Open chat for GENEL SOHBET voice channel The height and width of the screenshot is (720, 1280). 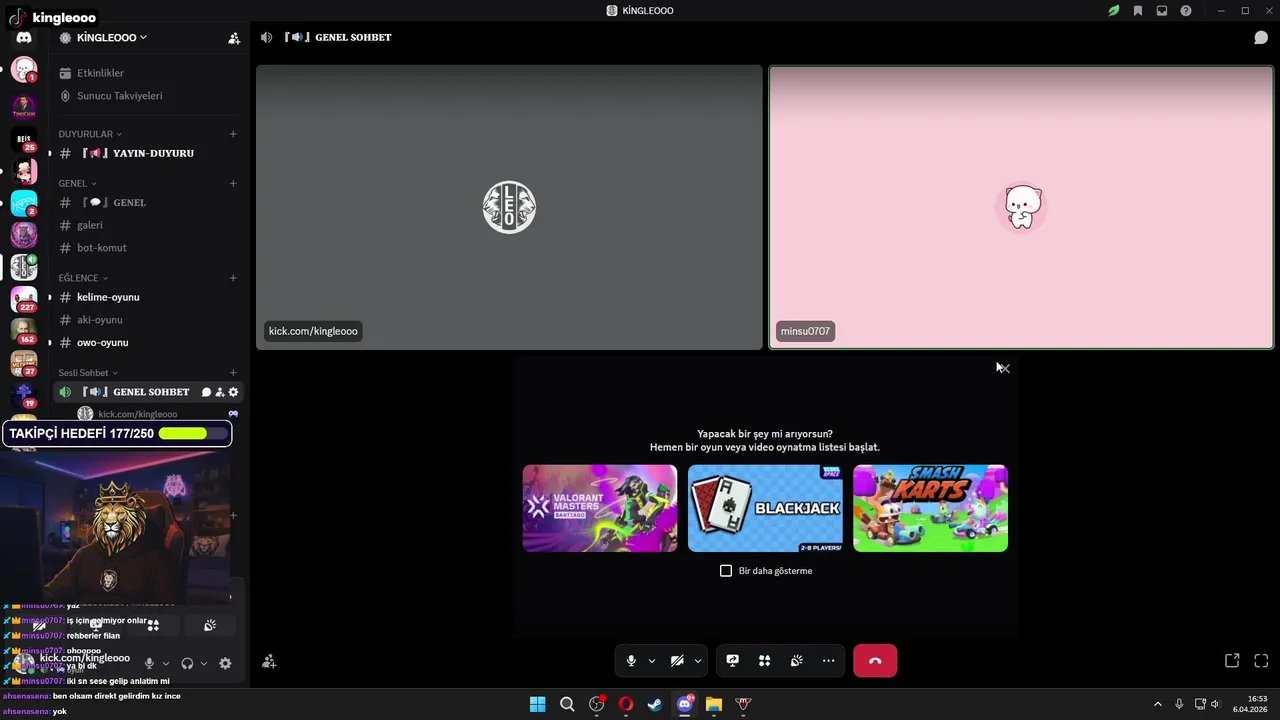(x=206, y=392)
